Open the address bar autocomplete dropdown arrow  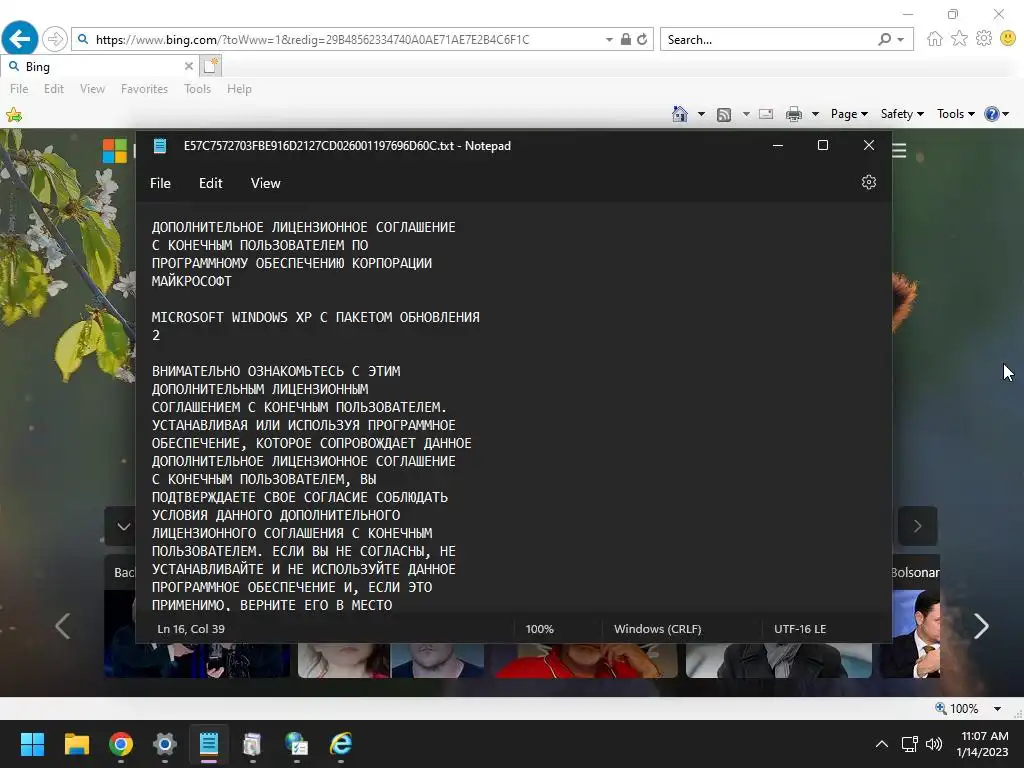609,40
